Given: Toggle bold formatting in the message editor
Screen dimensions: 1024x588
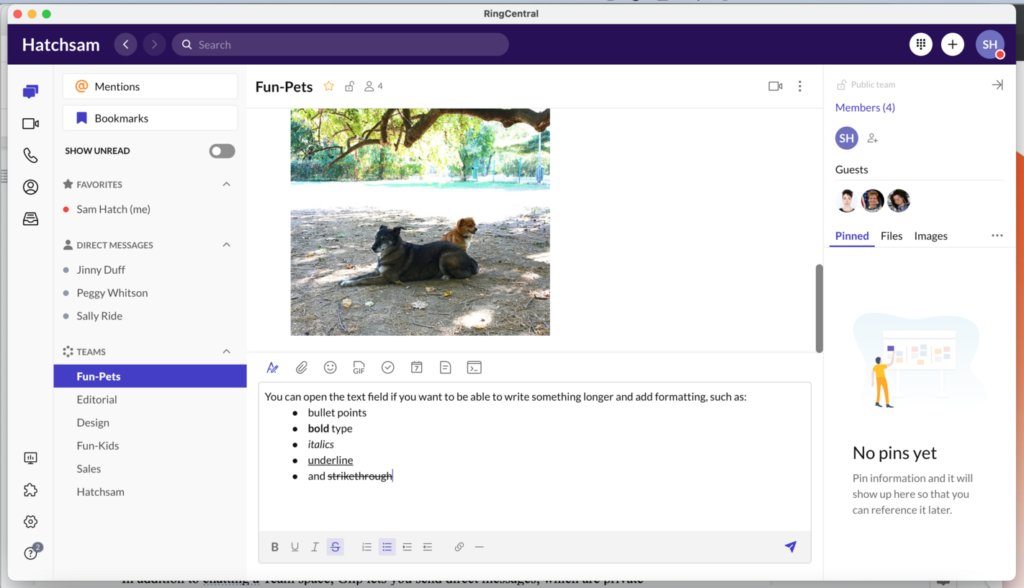Looking at the screenshot, I should coord(274,547).
